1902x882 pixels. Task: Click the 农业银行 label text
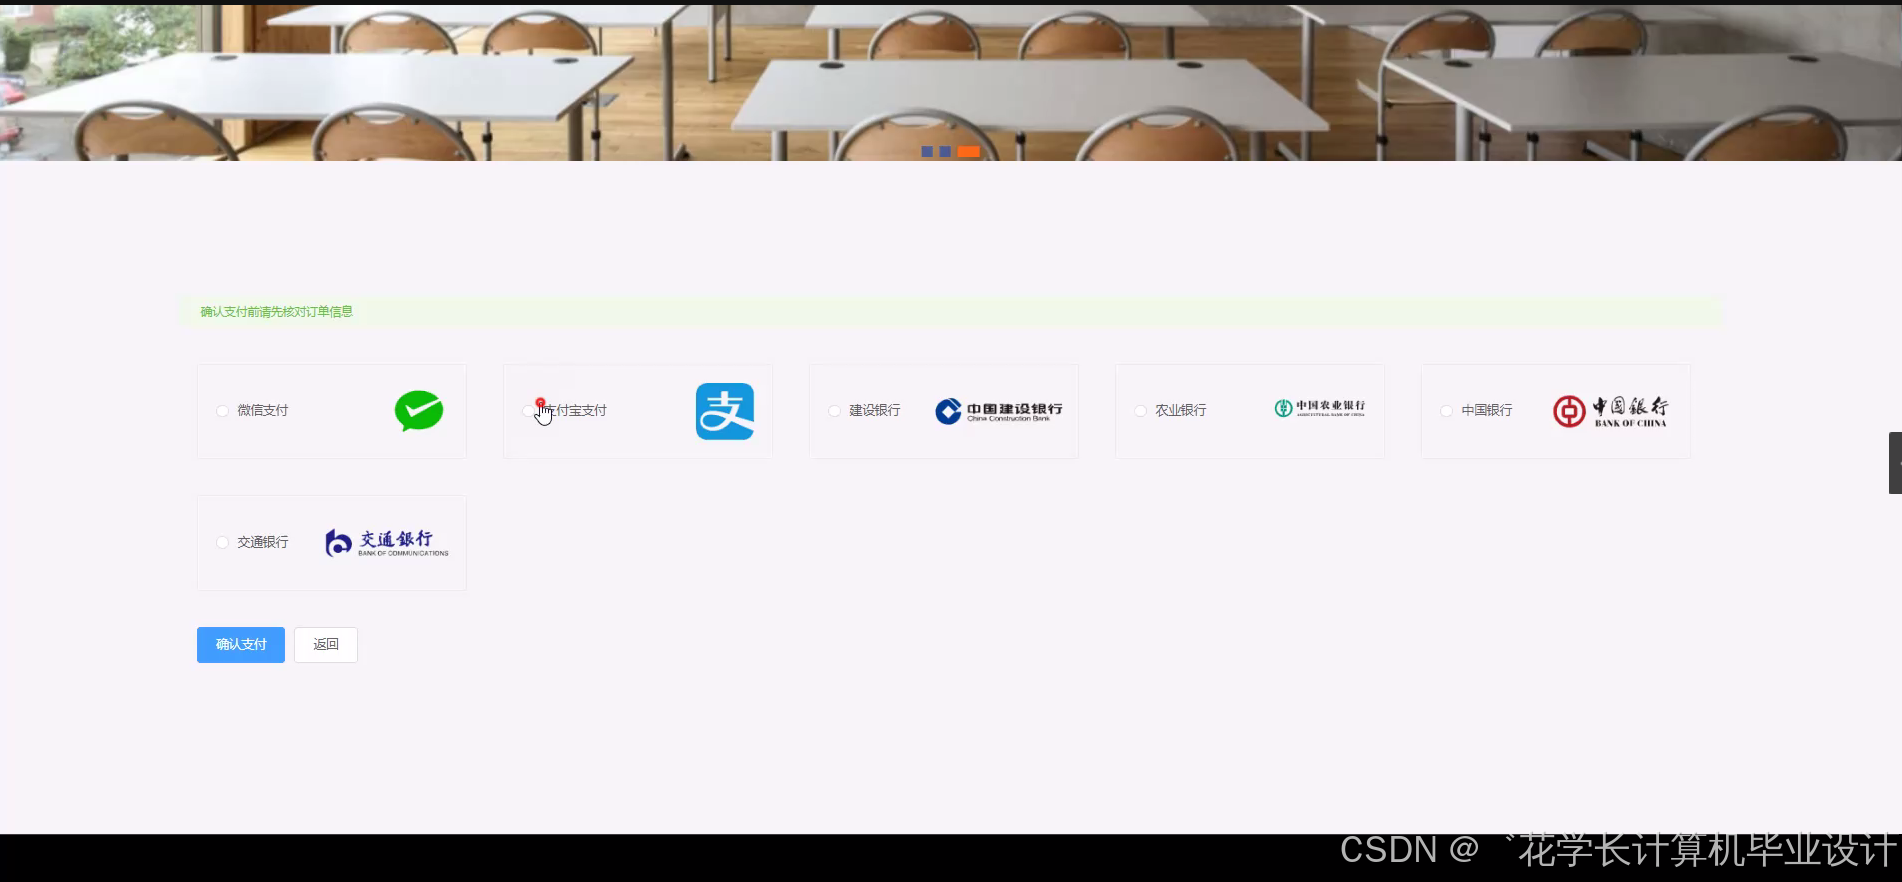(1181, 411)
